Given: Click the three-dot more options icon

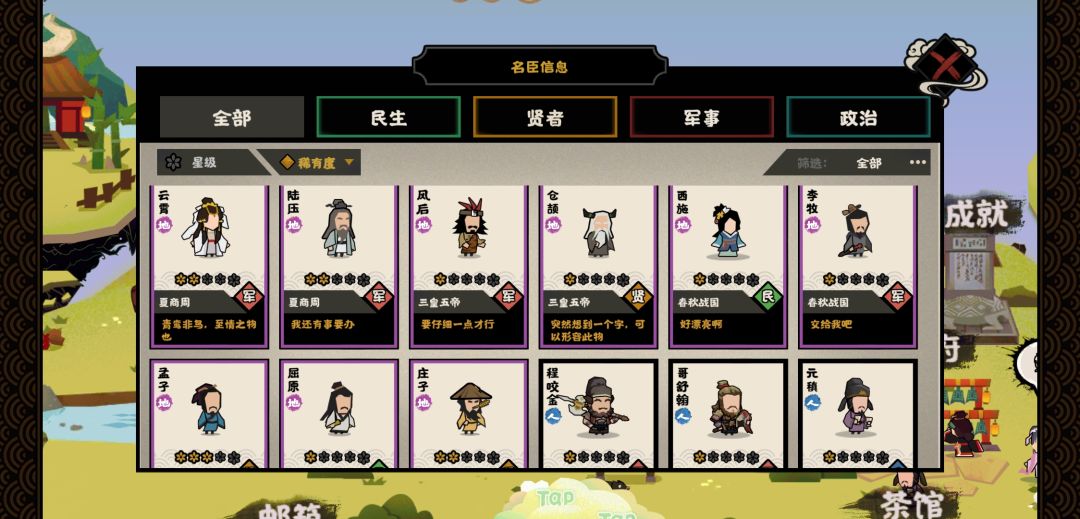Looking at the screenshot, I should pyautogui.click(x=917, y=162).
